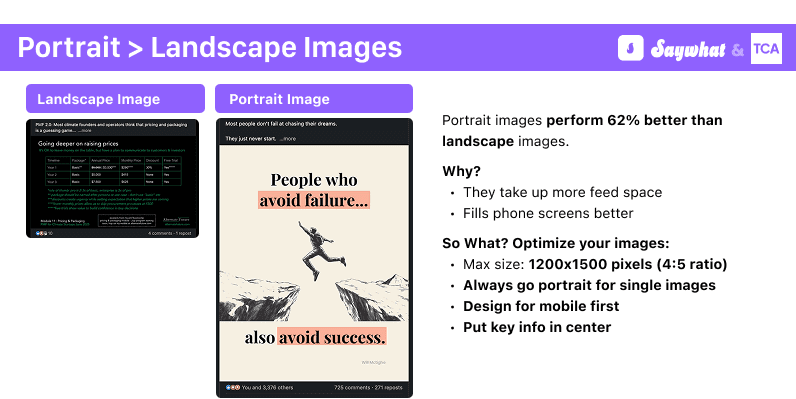Click reaction icons on the landscape post
Viewport: 796px width, 399px height.
tap(41, 234)
